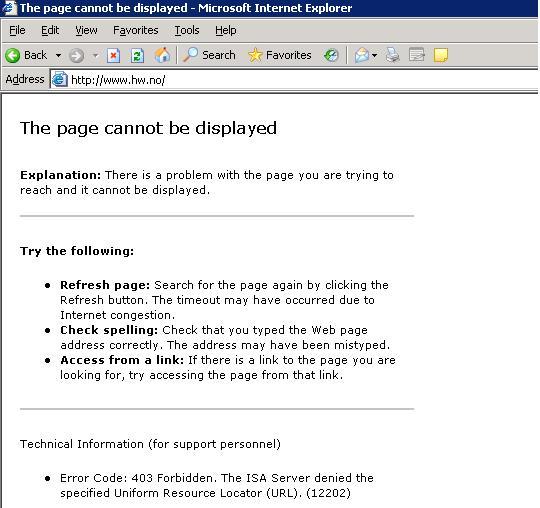Open the Back history dropdown arrow
The image size is (540, 508).
[x=59, y=55]
